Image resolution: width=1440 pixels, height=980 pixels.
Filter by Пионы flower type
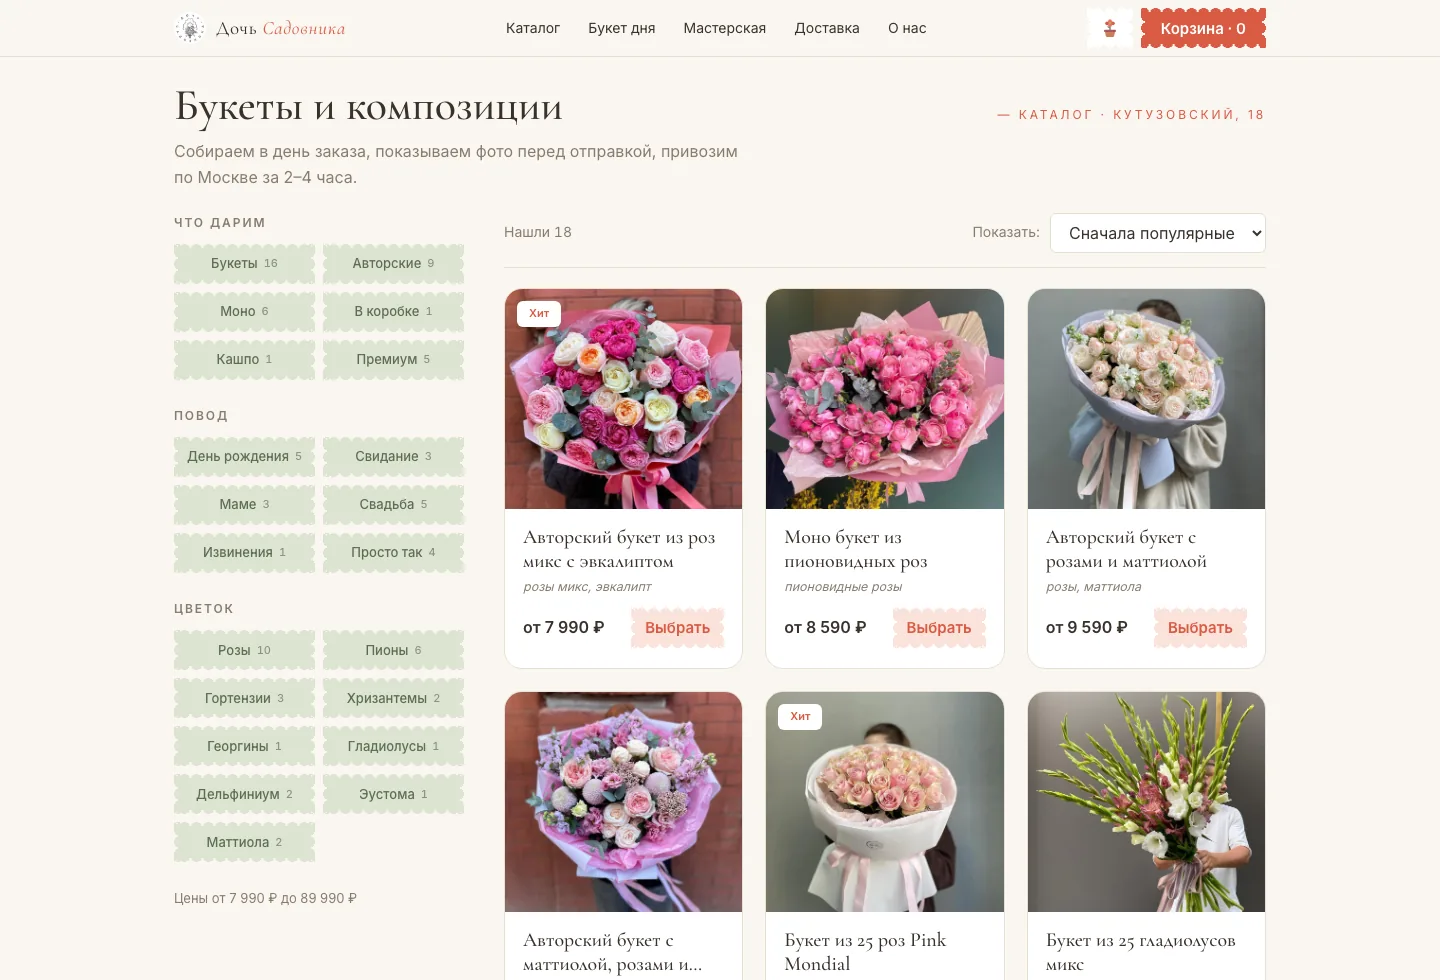[x=393, y=650]
